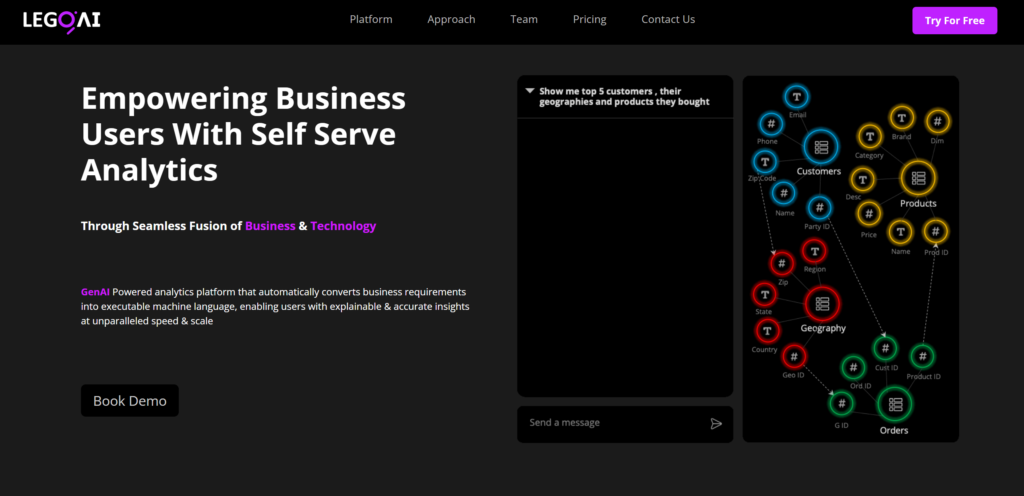Click the Try For Free button
This screenshot has height=496, width=1024.
pos(954,21)
